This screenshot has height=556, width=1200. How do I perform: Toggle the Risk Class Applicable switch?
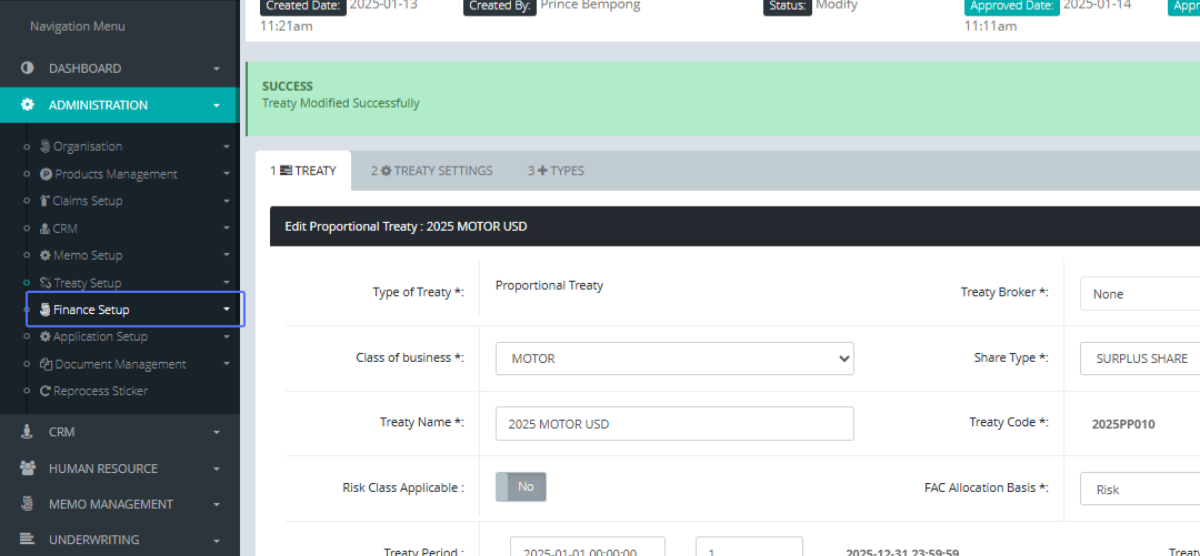point(521,487)
